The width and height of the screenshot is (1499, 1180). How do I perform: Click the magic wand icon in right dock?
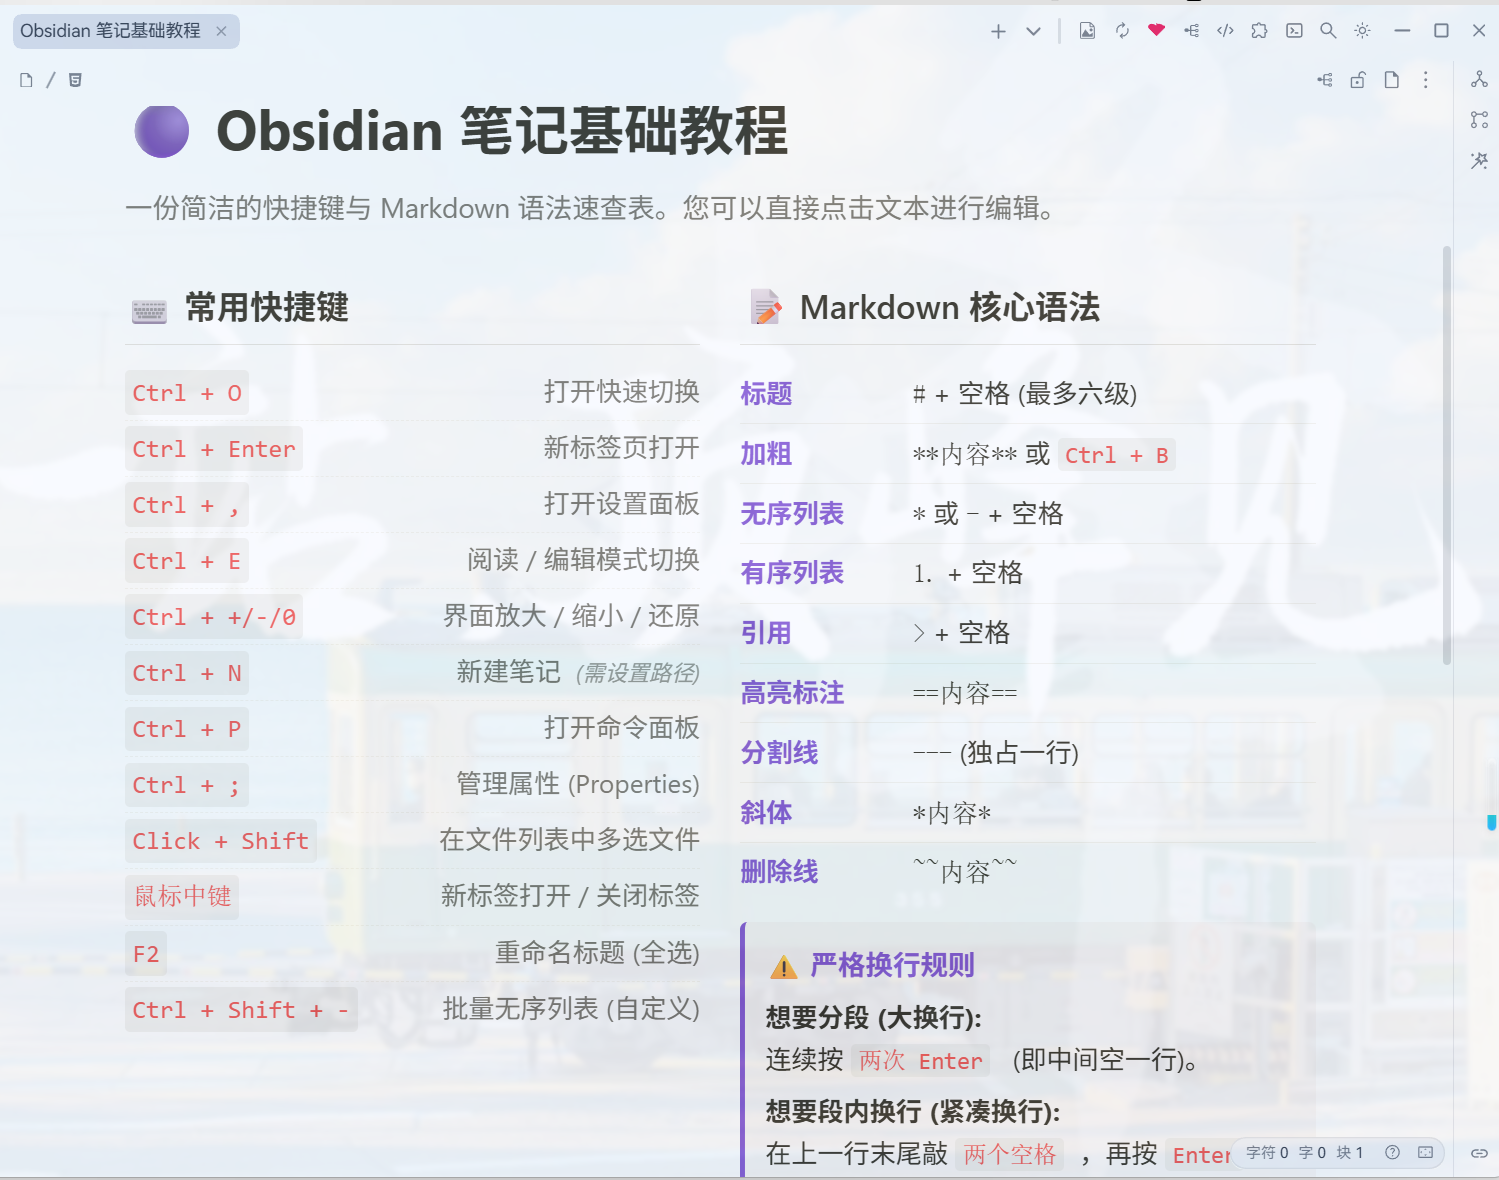coord(1479,161)
